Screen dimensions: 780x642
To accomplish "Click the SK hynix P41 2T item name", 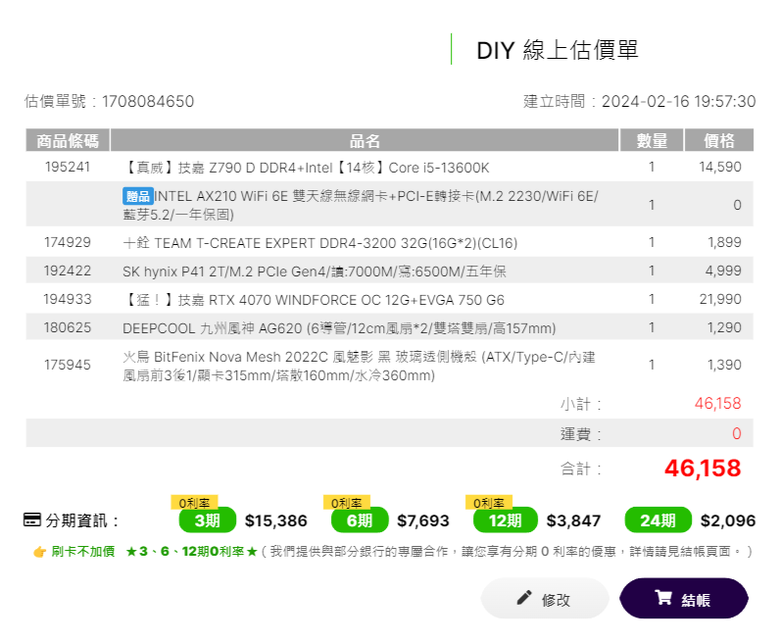I will coord(314,272).
